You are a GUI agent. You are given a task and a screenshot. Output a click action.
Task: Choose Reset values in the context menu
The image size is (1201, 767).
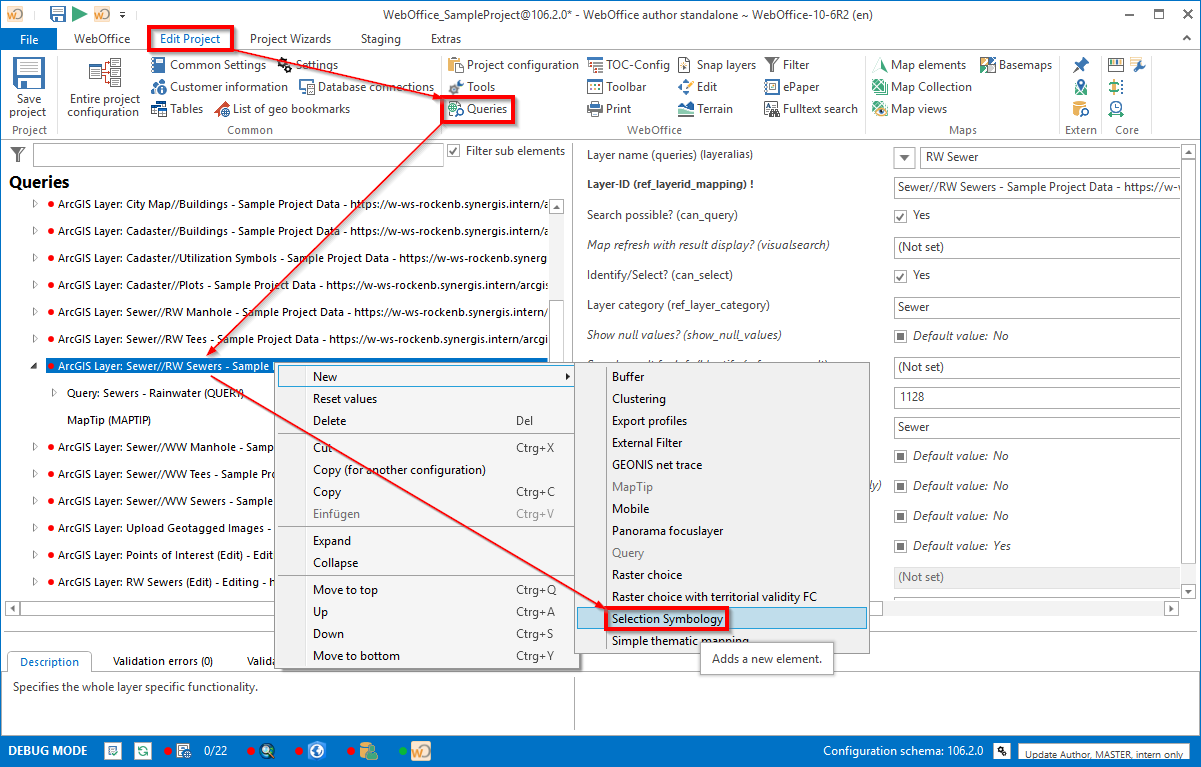click(345, 399)
